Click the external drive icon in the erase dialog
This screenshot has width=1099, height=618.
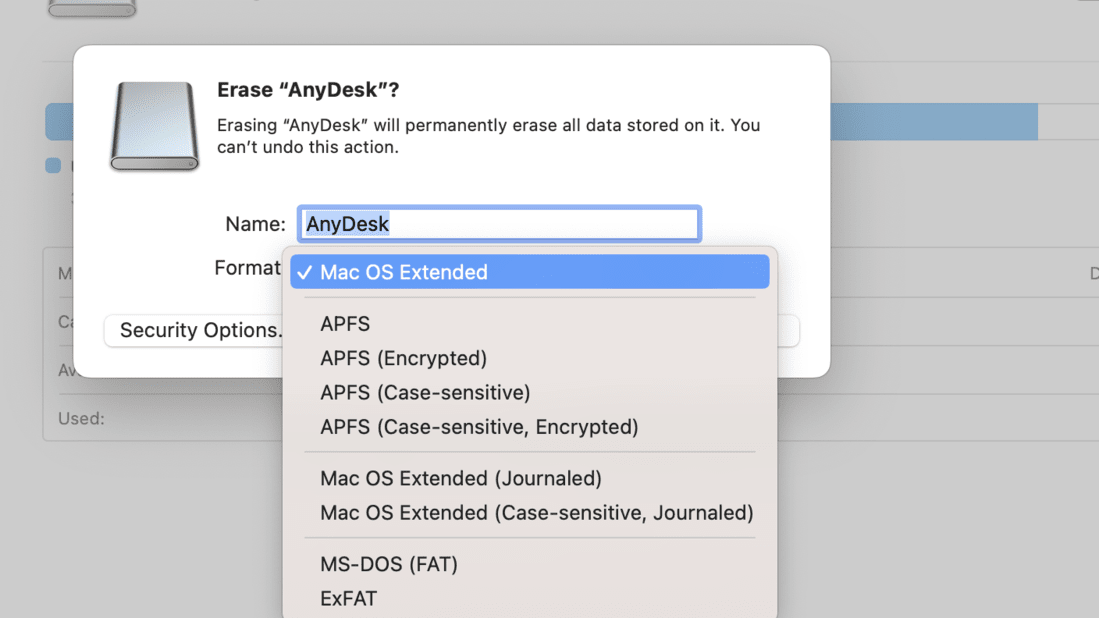154,126
